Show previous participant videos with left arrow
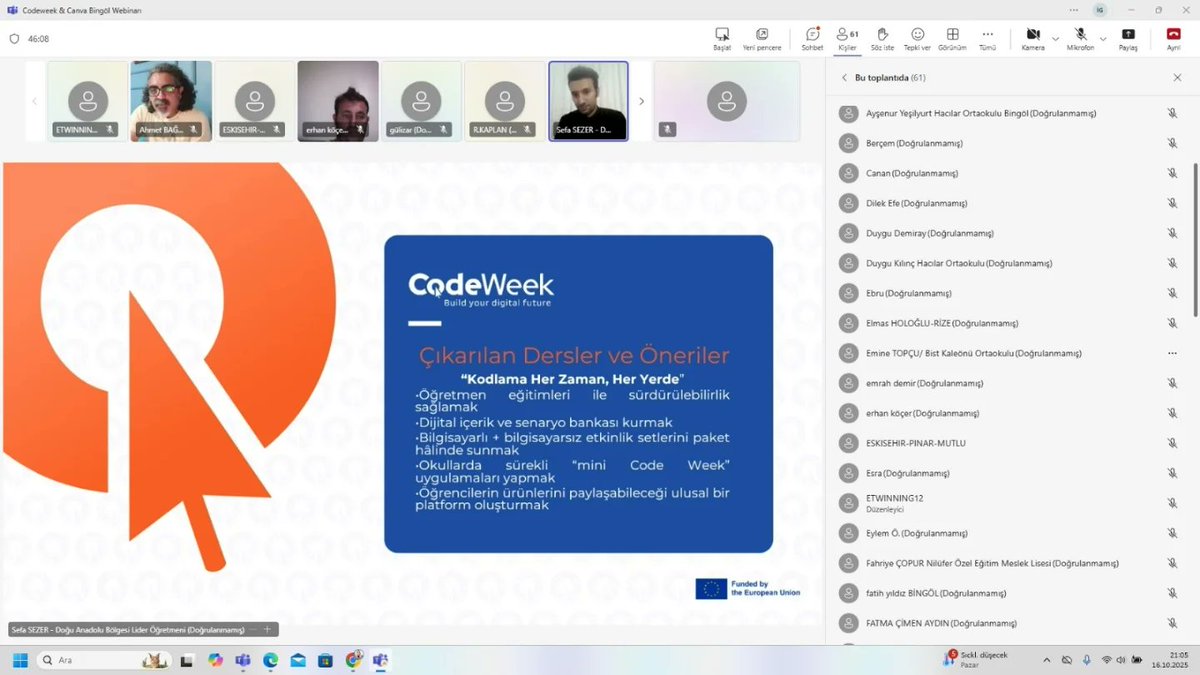This screenshot has width=1200, height=675. [35, 101]
